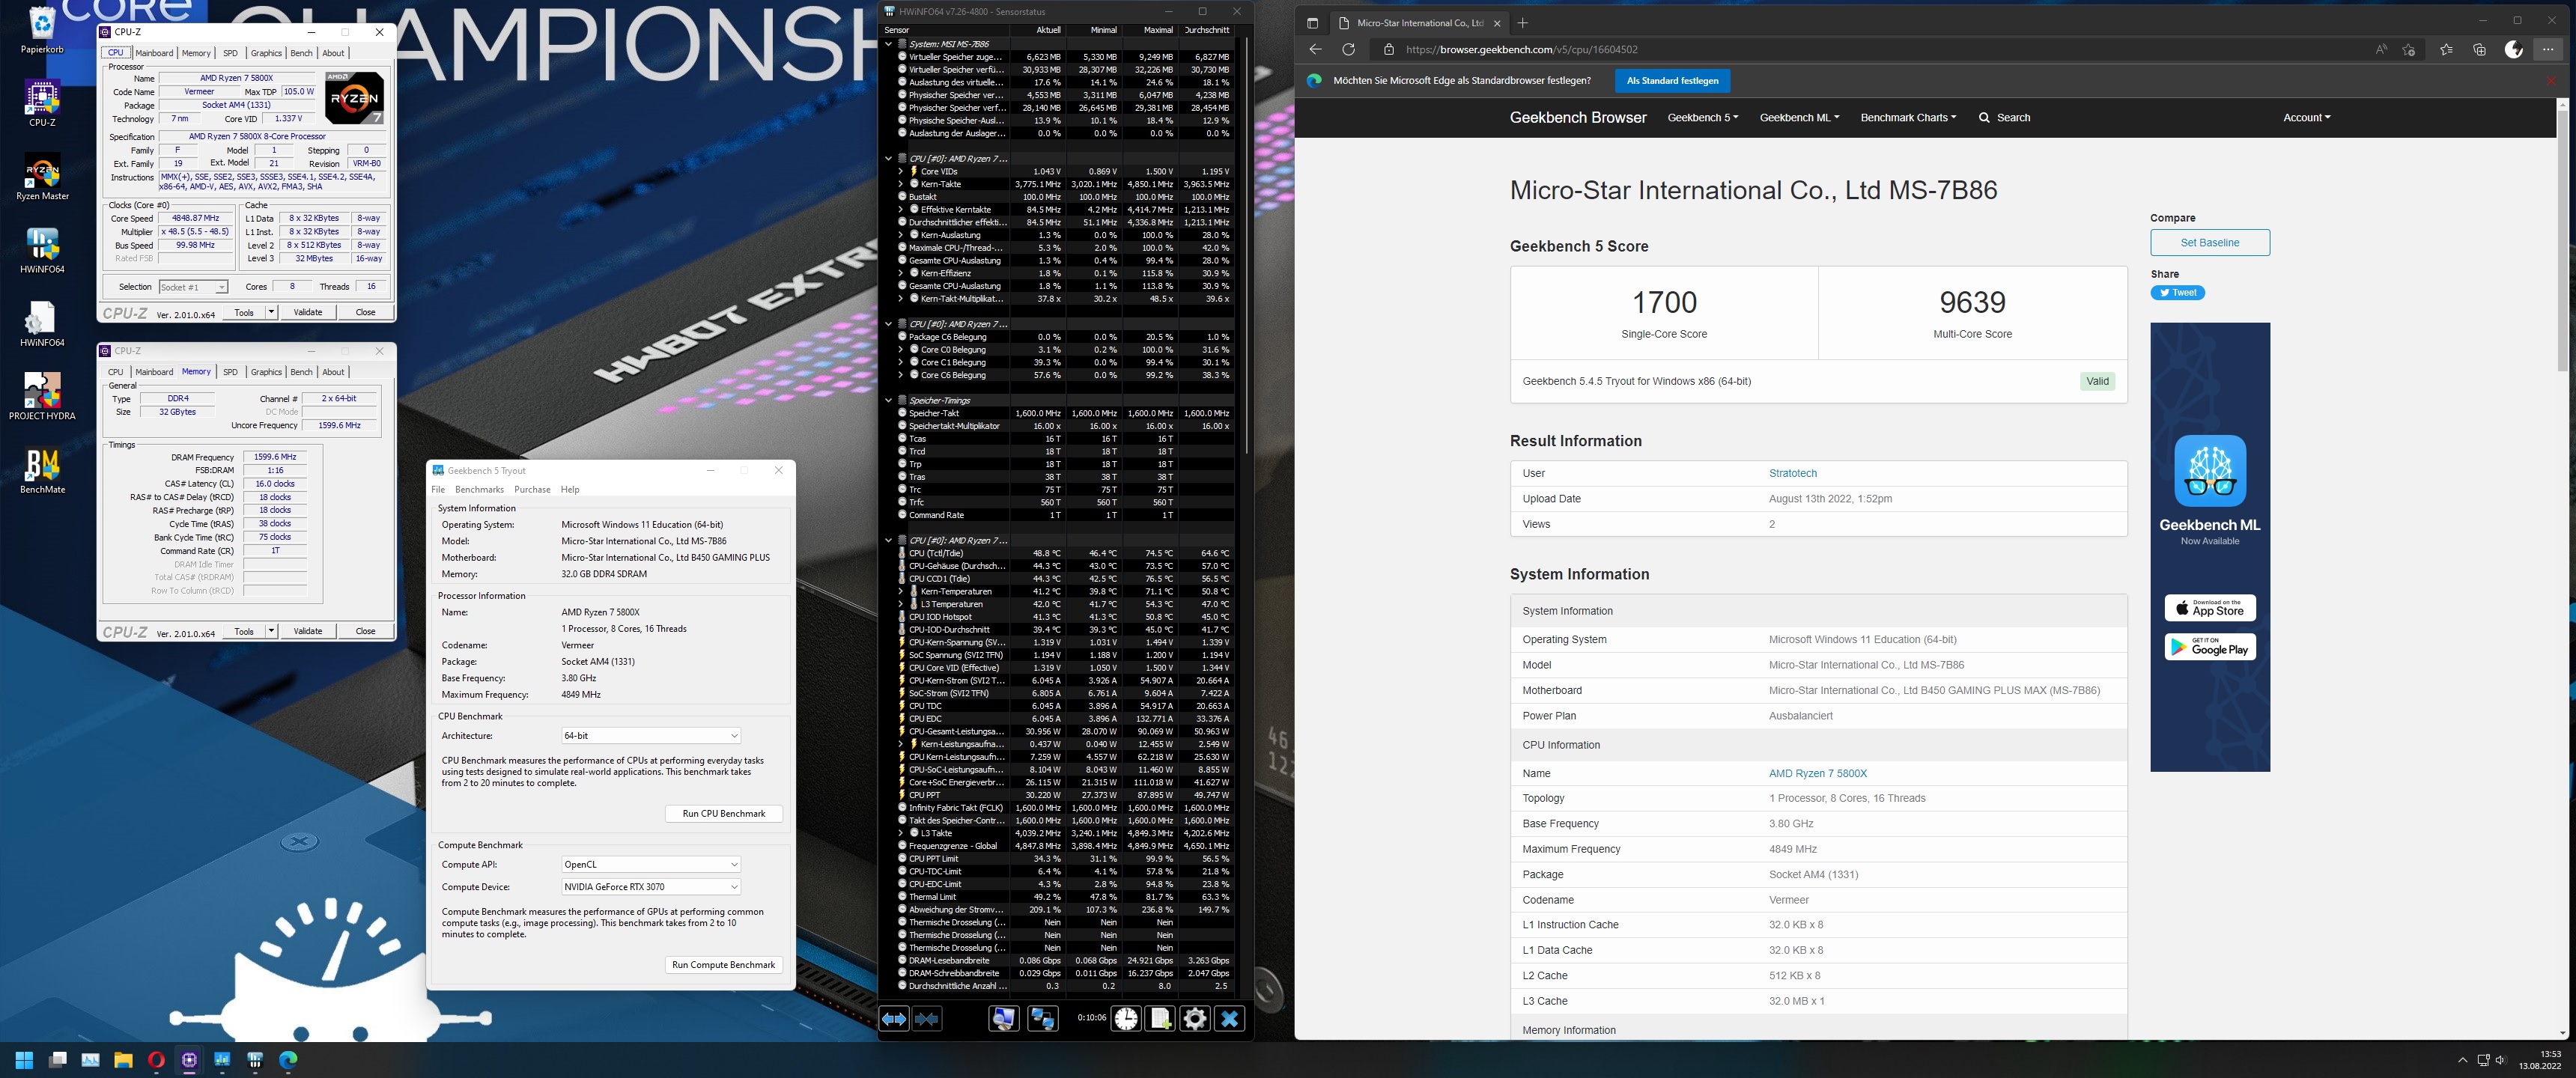Open Edge tab actions menu icon

click(x=1312, y=22)
